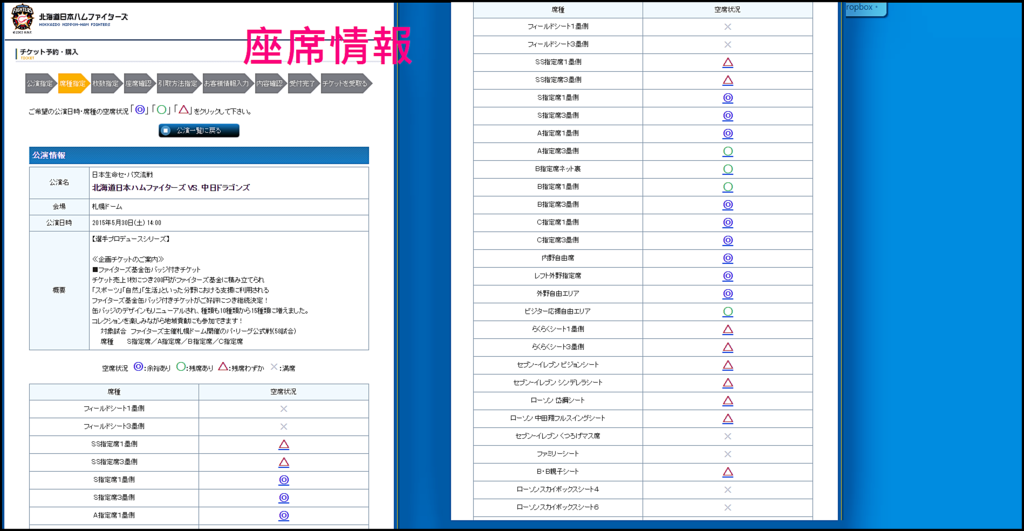The height and width of the screenshot is (531, 1024).
Task: Click B指定席1塁側 green circle availability icon
Action: [x=728, y=187]
